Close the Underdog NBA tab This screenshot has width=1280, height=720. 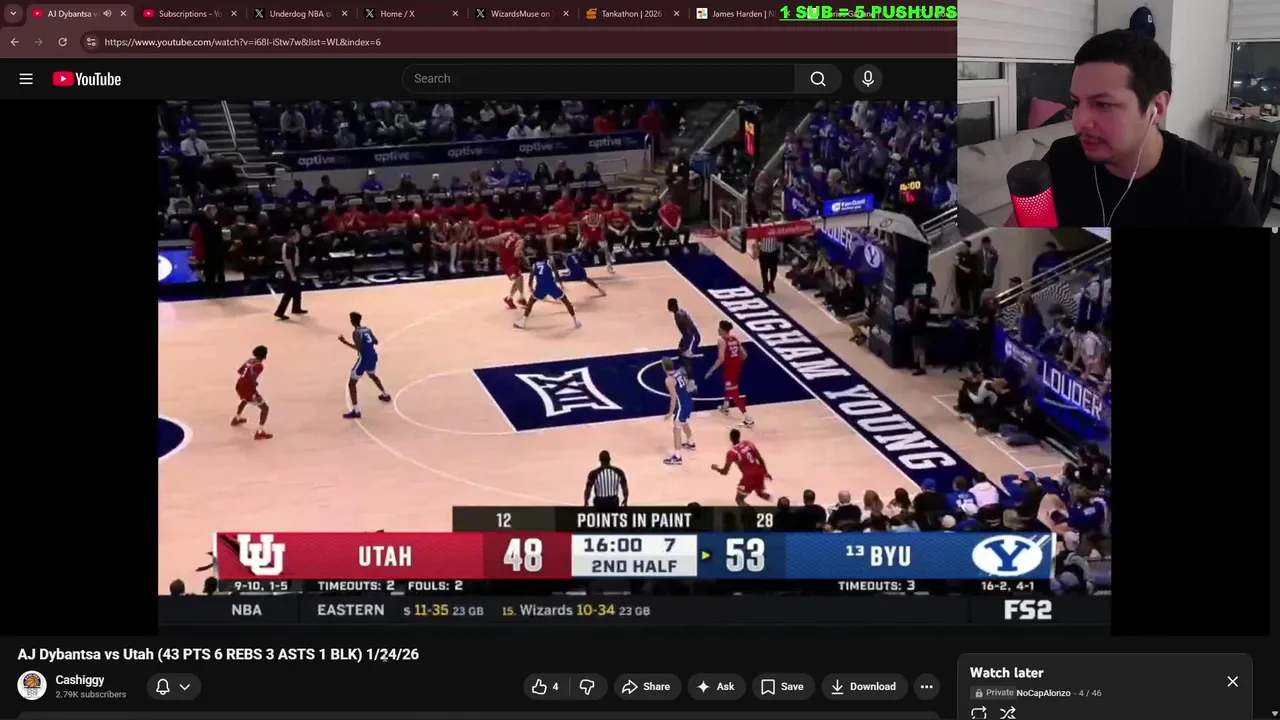pos(345,13)
